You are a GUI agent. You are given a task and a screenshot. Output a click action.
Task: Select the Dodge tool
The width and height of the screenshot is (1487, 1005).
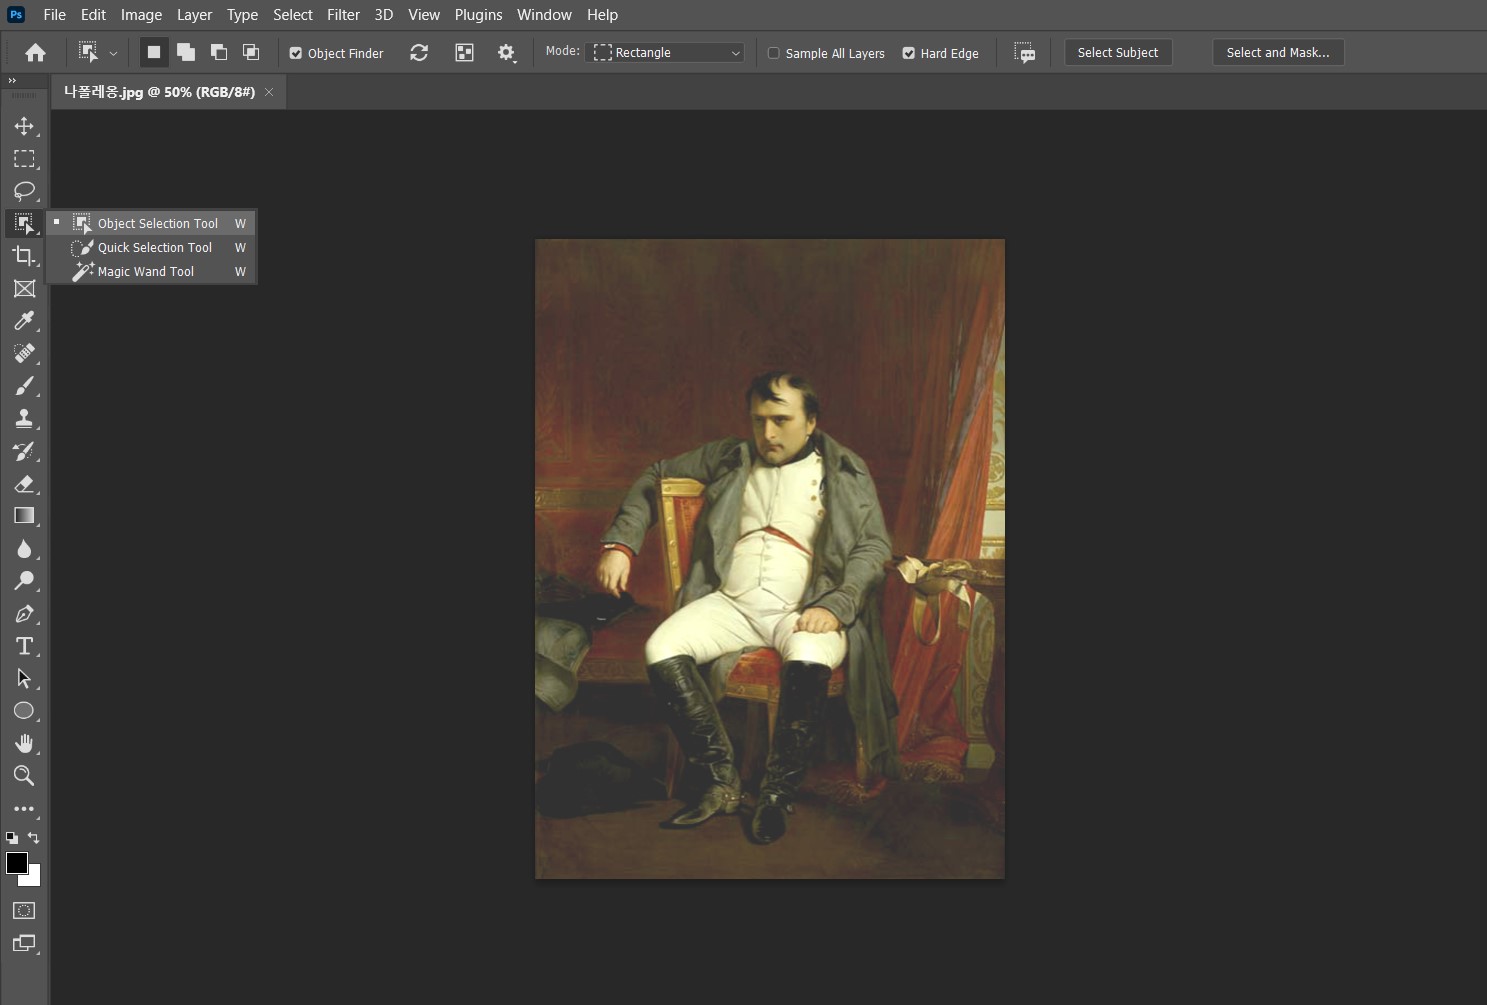24,581
